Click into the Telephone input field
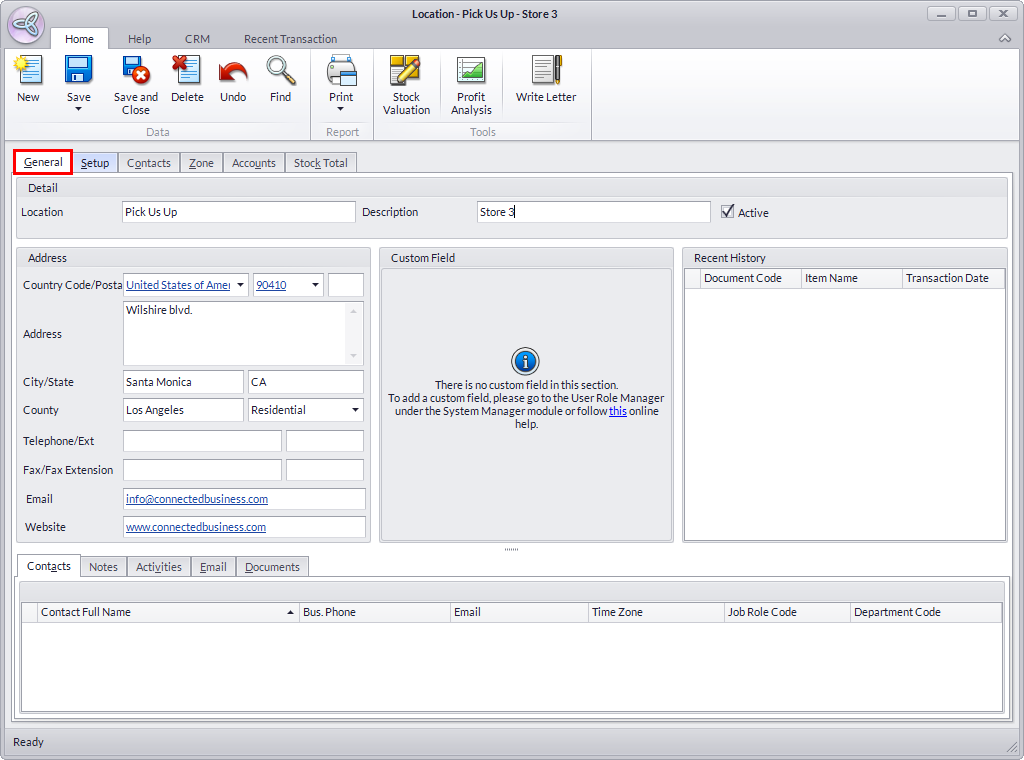The image size is (1024, 760). tap(202, 441)
